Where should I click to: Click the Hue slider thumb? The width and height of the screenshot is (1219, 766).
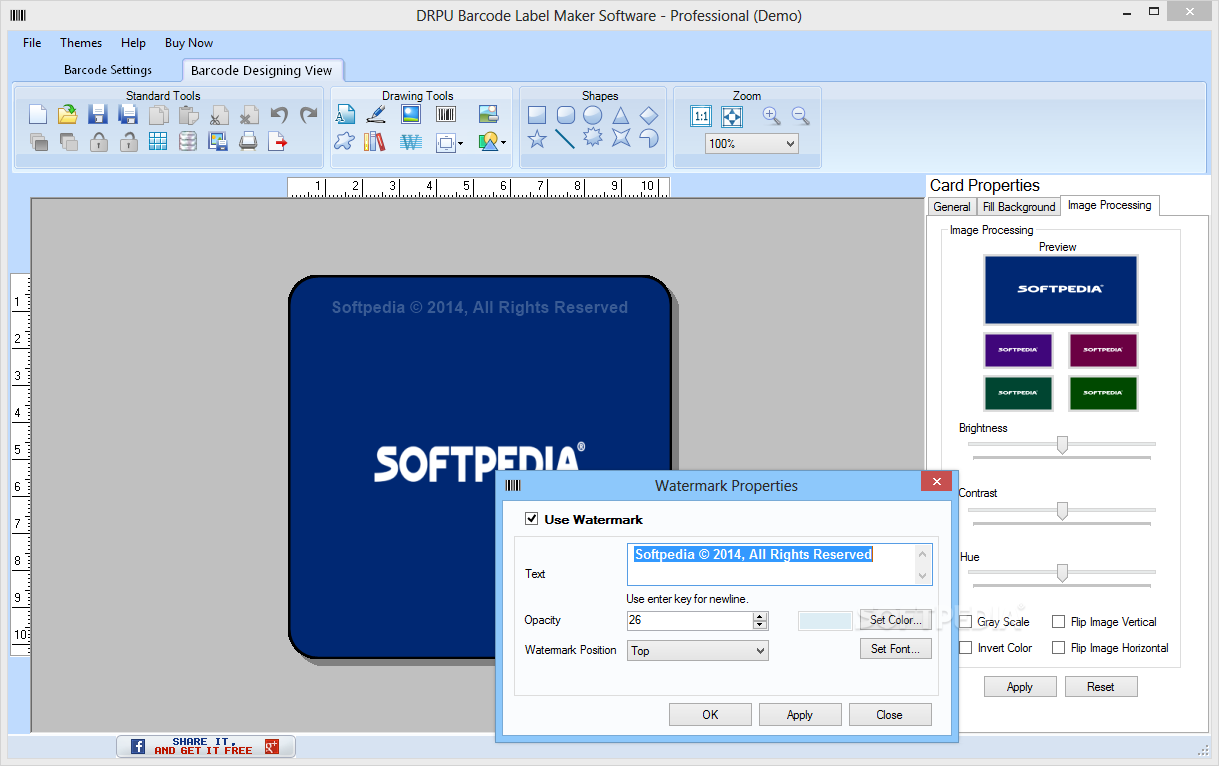pos(1062,573)
